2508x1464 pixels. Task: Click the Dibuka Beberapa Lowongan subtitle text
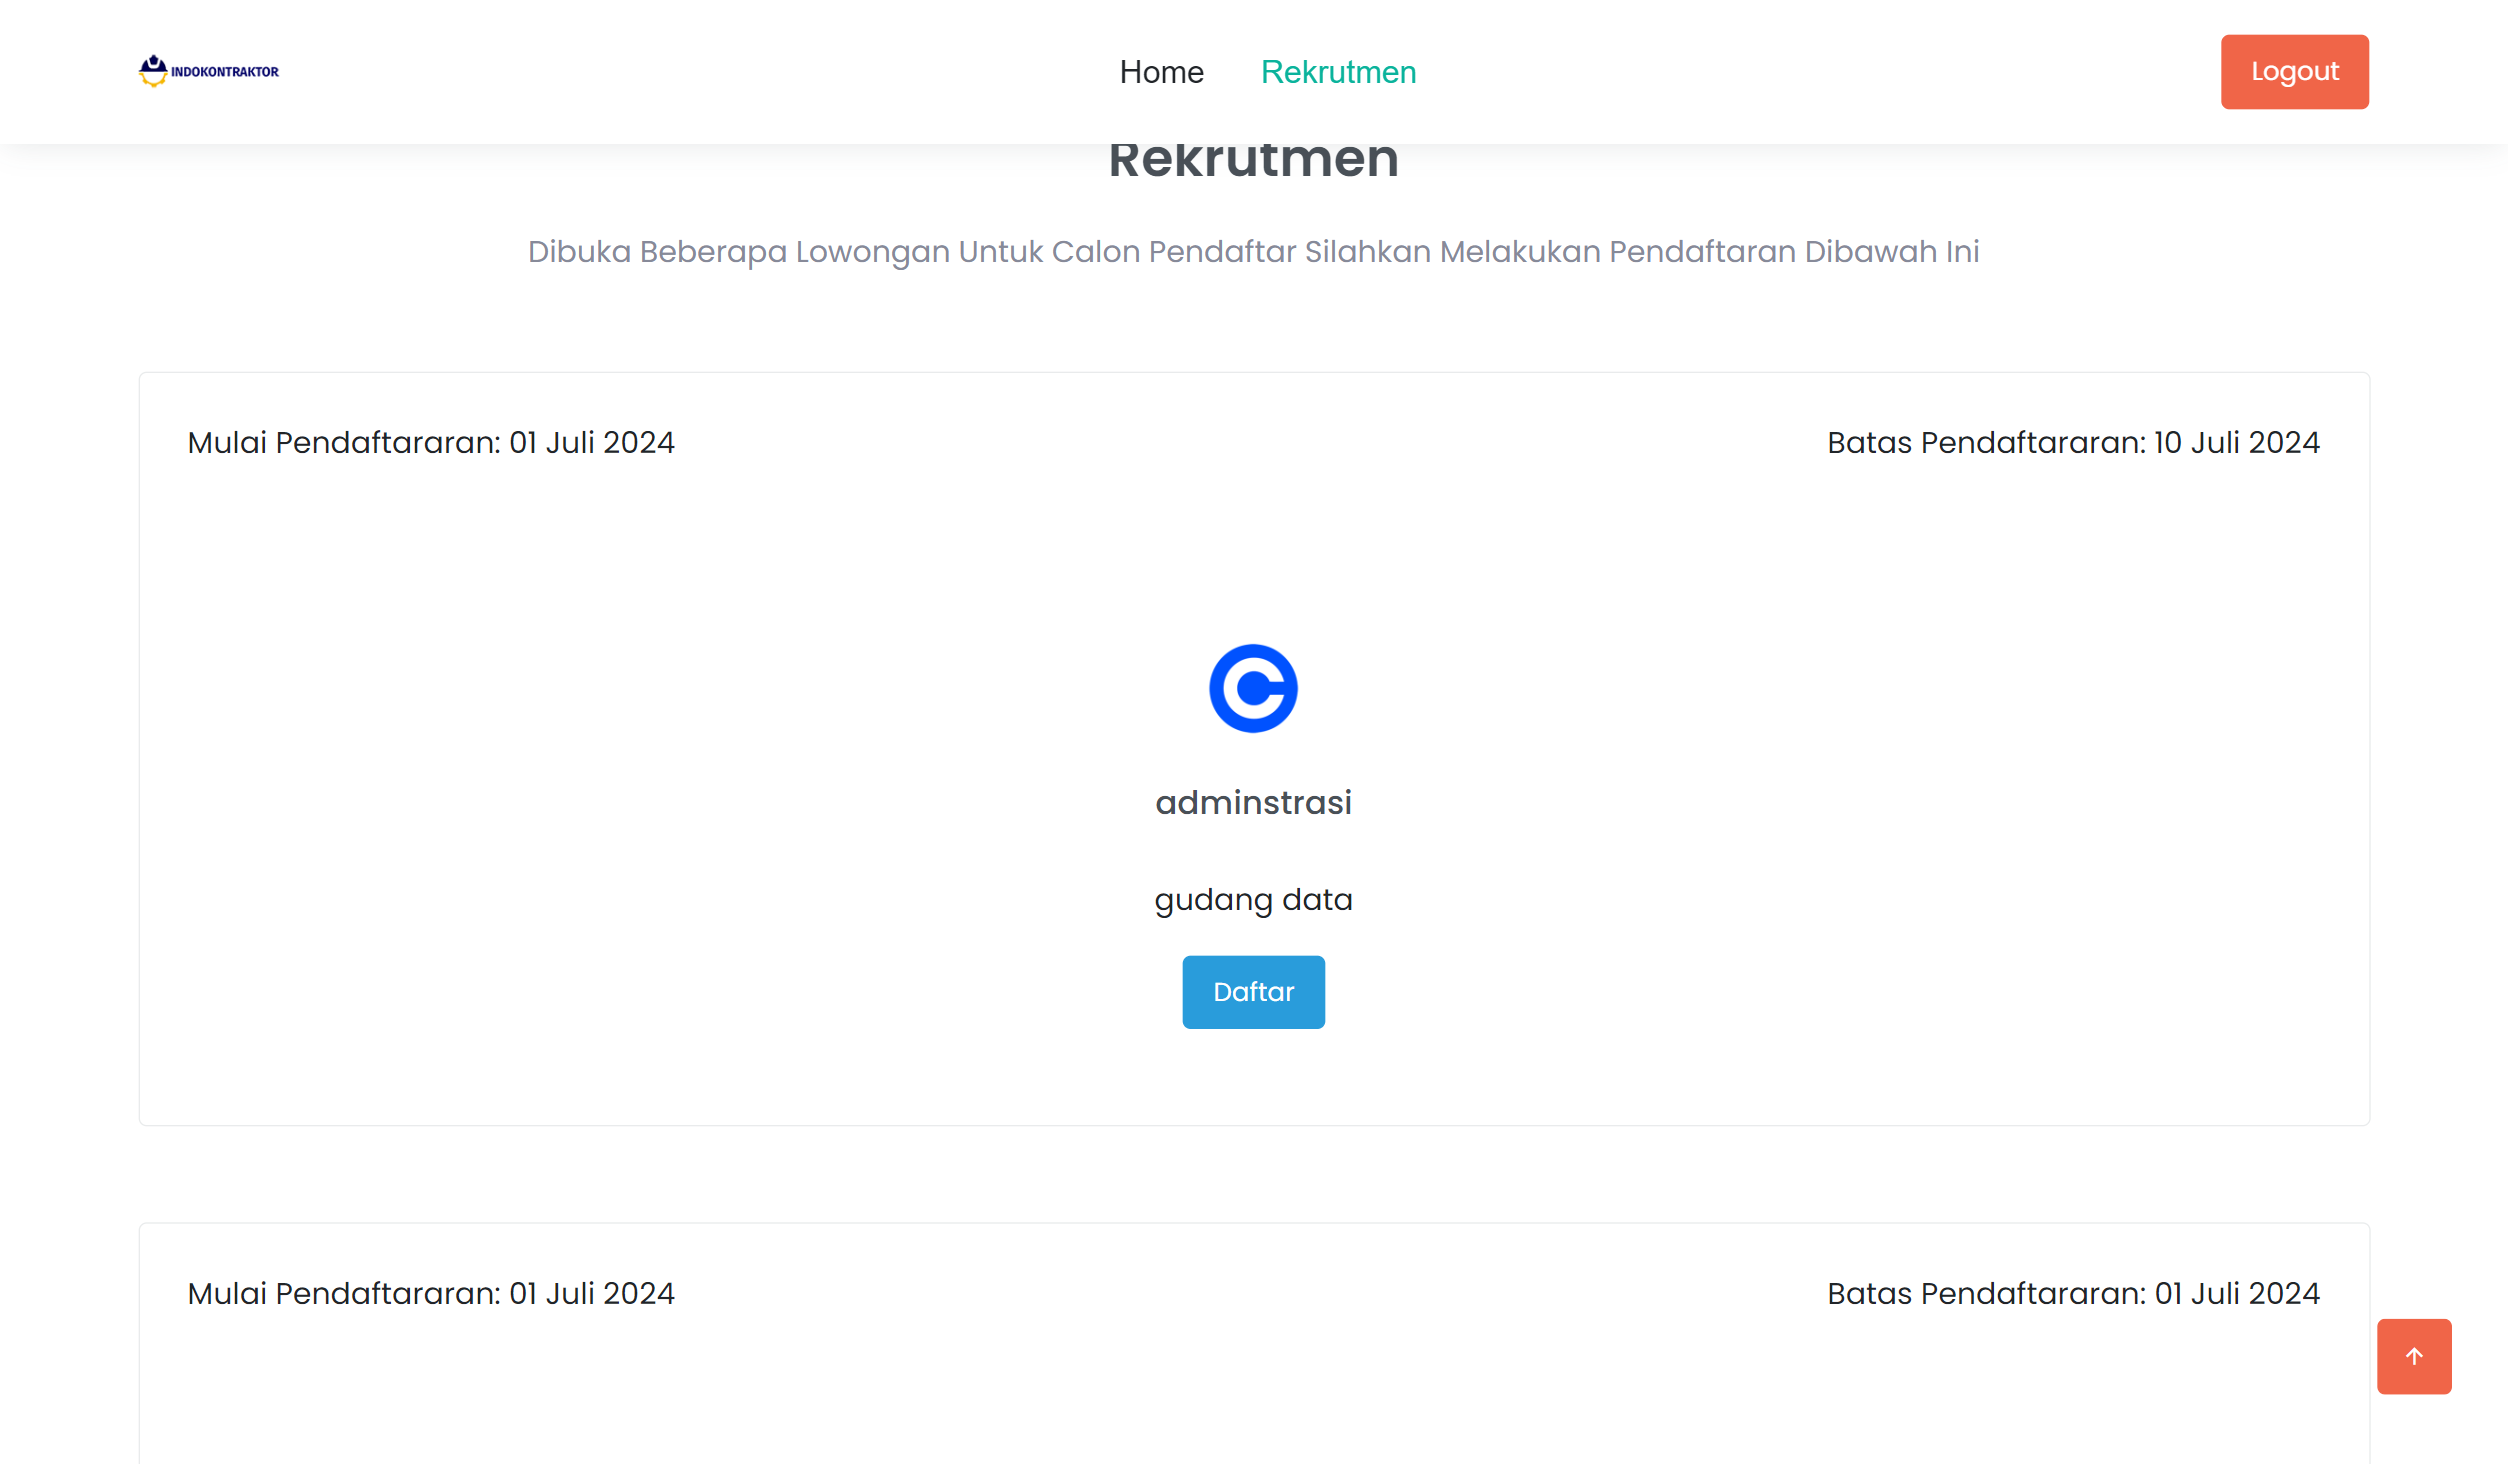(x=1253, y=251)
